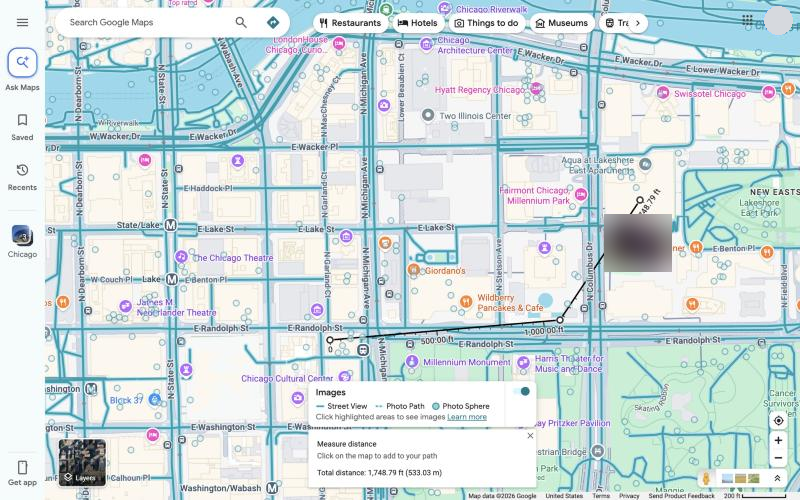
Task: Click the Washington/Wabash station icon
Action: [272, 488]
